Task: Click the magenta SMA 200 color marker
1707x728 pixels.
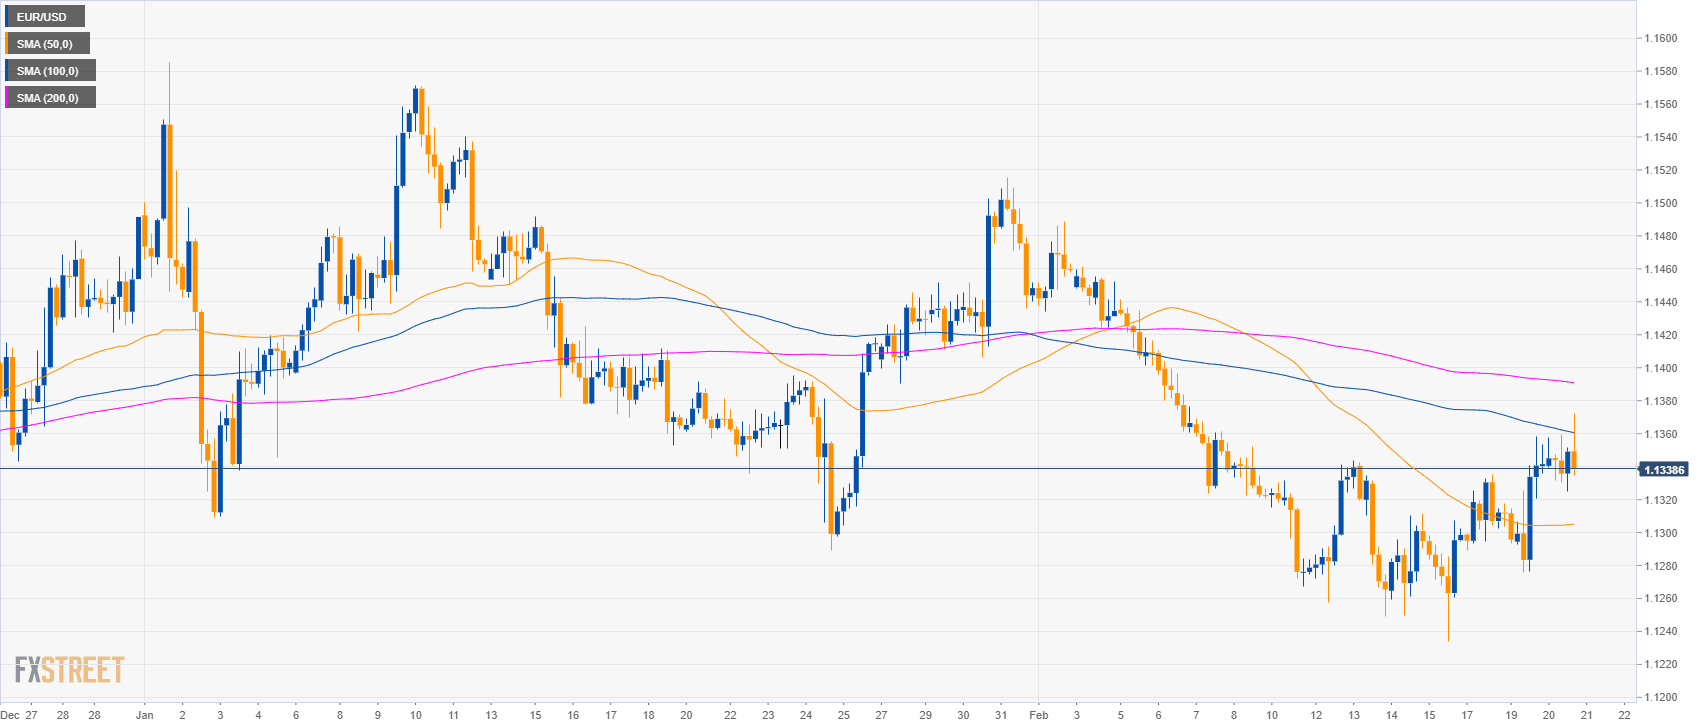Action: (6, 98)
